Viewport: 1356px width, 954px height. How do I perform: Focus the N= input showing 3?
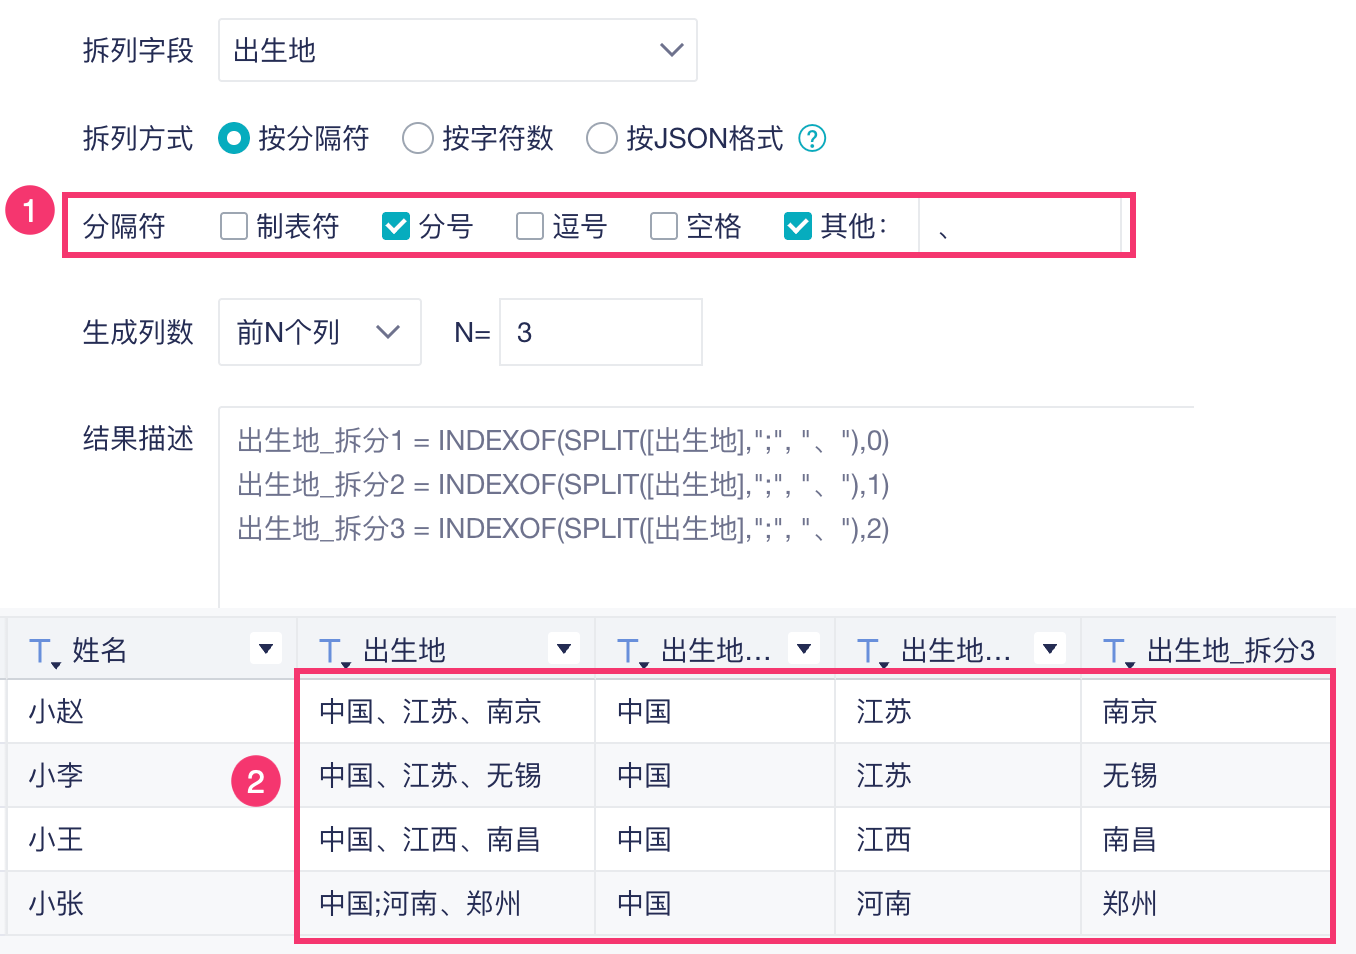(601, 332)
